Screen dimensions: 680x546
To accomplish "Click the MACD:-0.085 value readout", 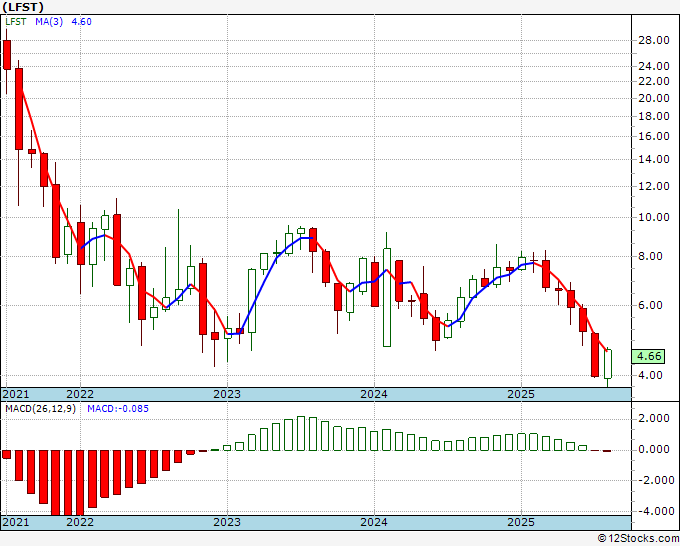I will click(118, 409).
